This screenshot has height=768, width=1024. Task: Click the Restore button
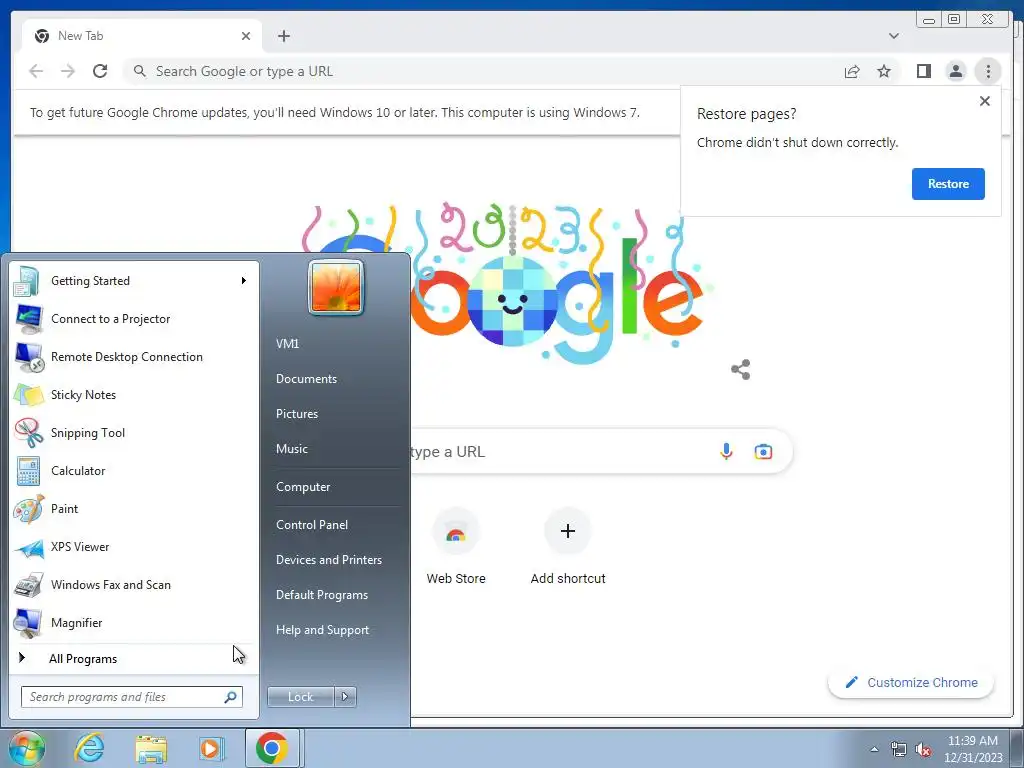click(x=948, y=184)
